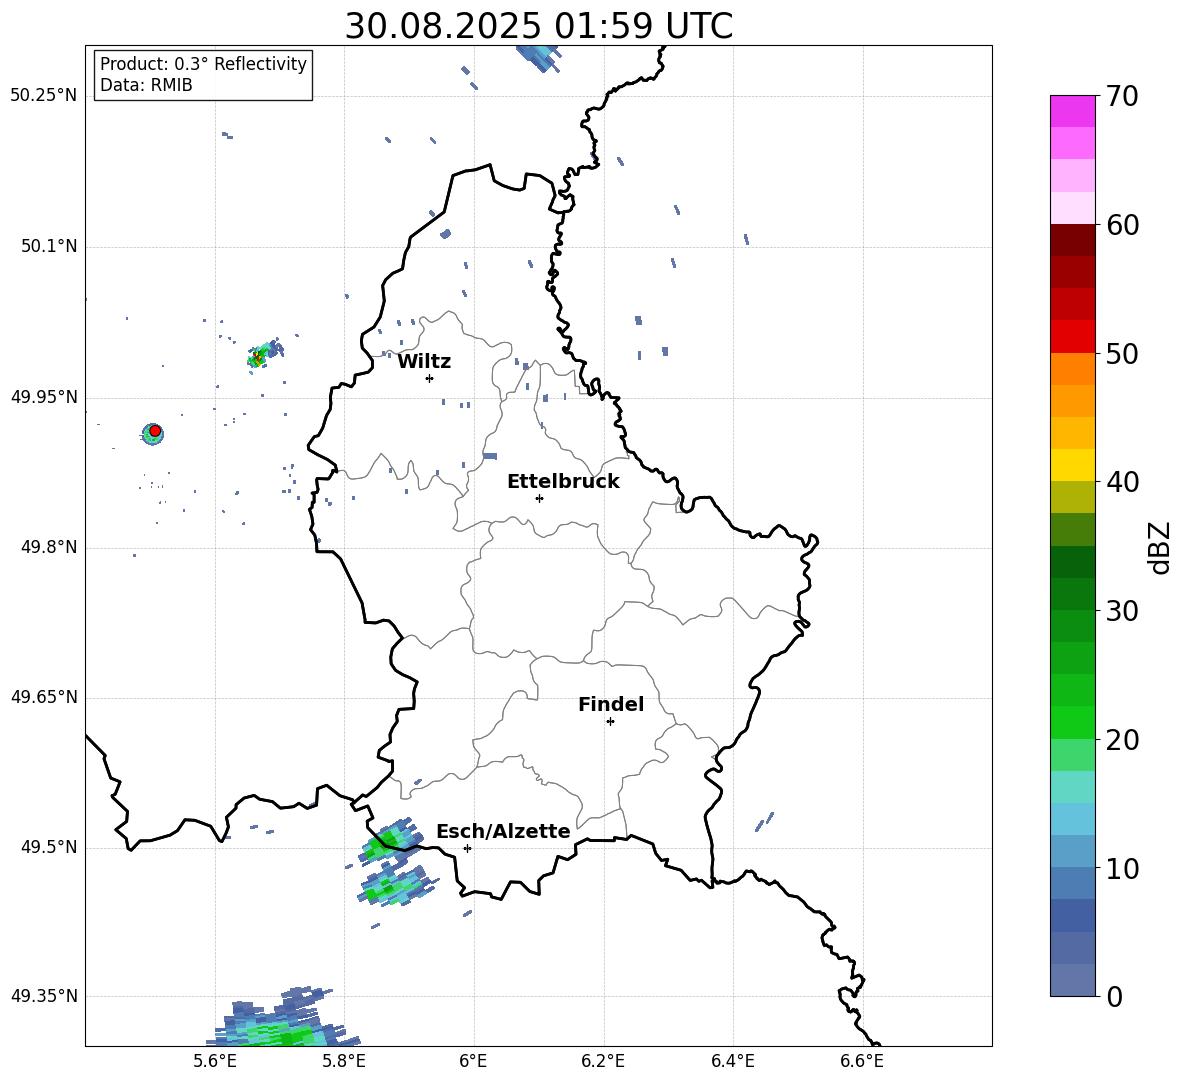Click the 49.65°N latitude label
Screen dimensions: 1184x1081
[x=44, y=697]
